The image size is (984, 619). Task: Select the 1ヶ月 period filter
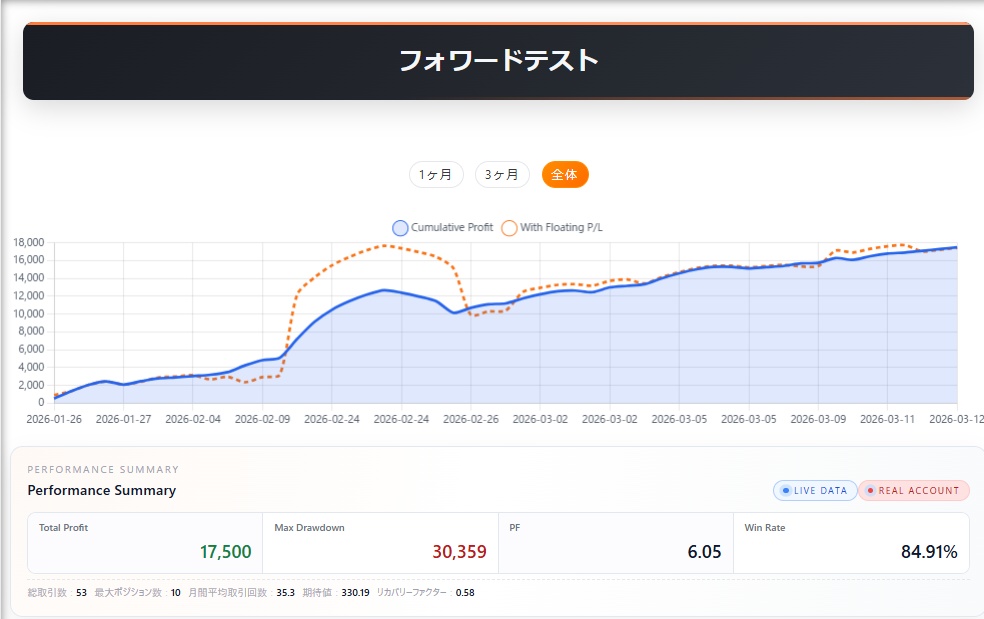pos(436,175)
